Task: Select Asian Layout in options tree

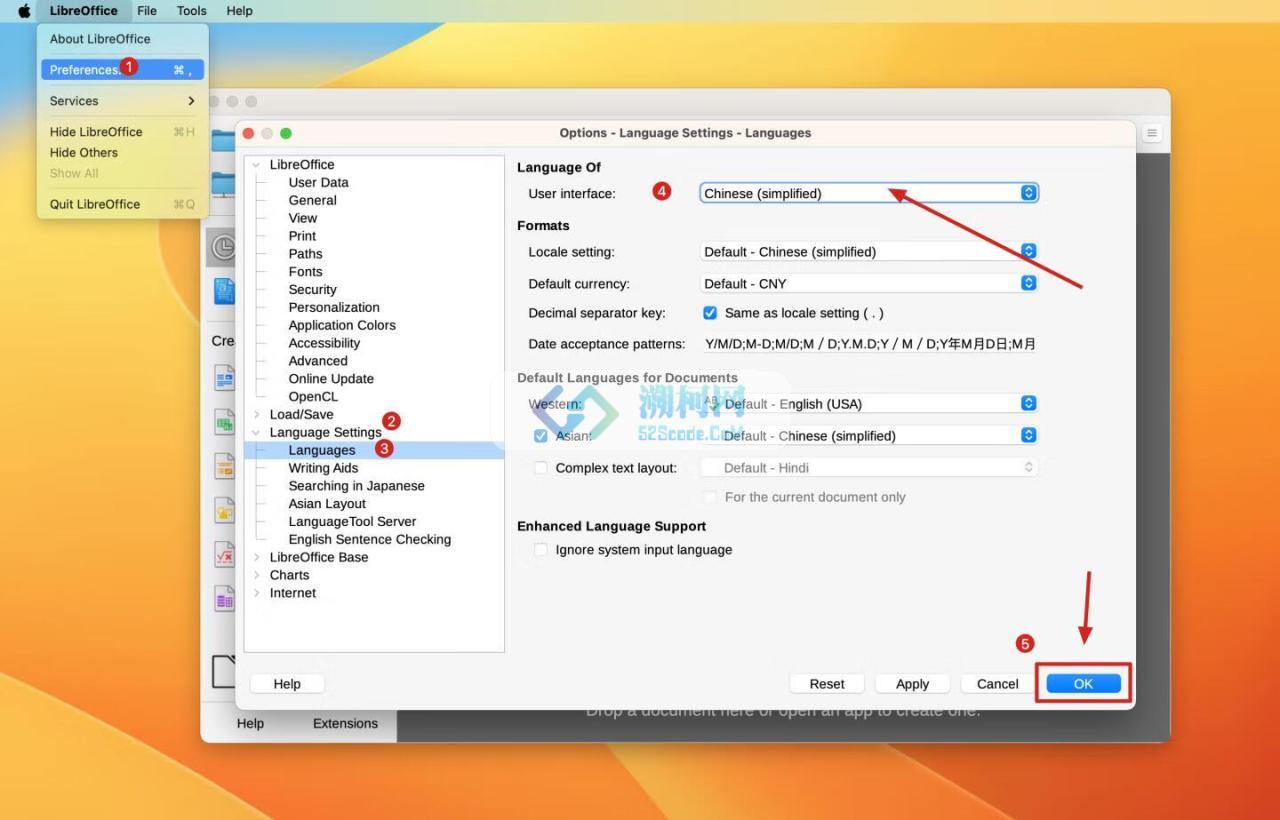Action: click(x=327, y=505)
